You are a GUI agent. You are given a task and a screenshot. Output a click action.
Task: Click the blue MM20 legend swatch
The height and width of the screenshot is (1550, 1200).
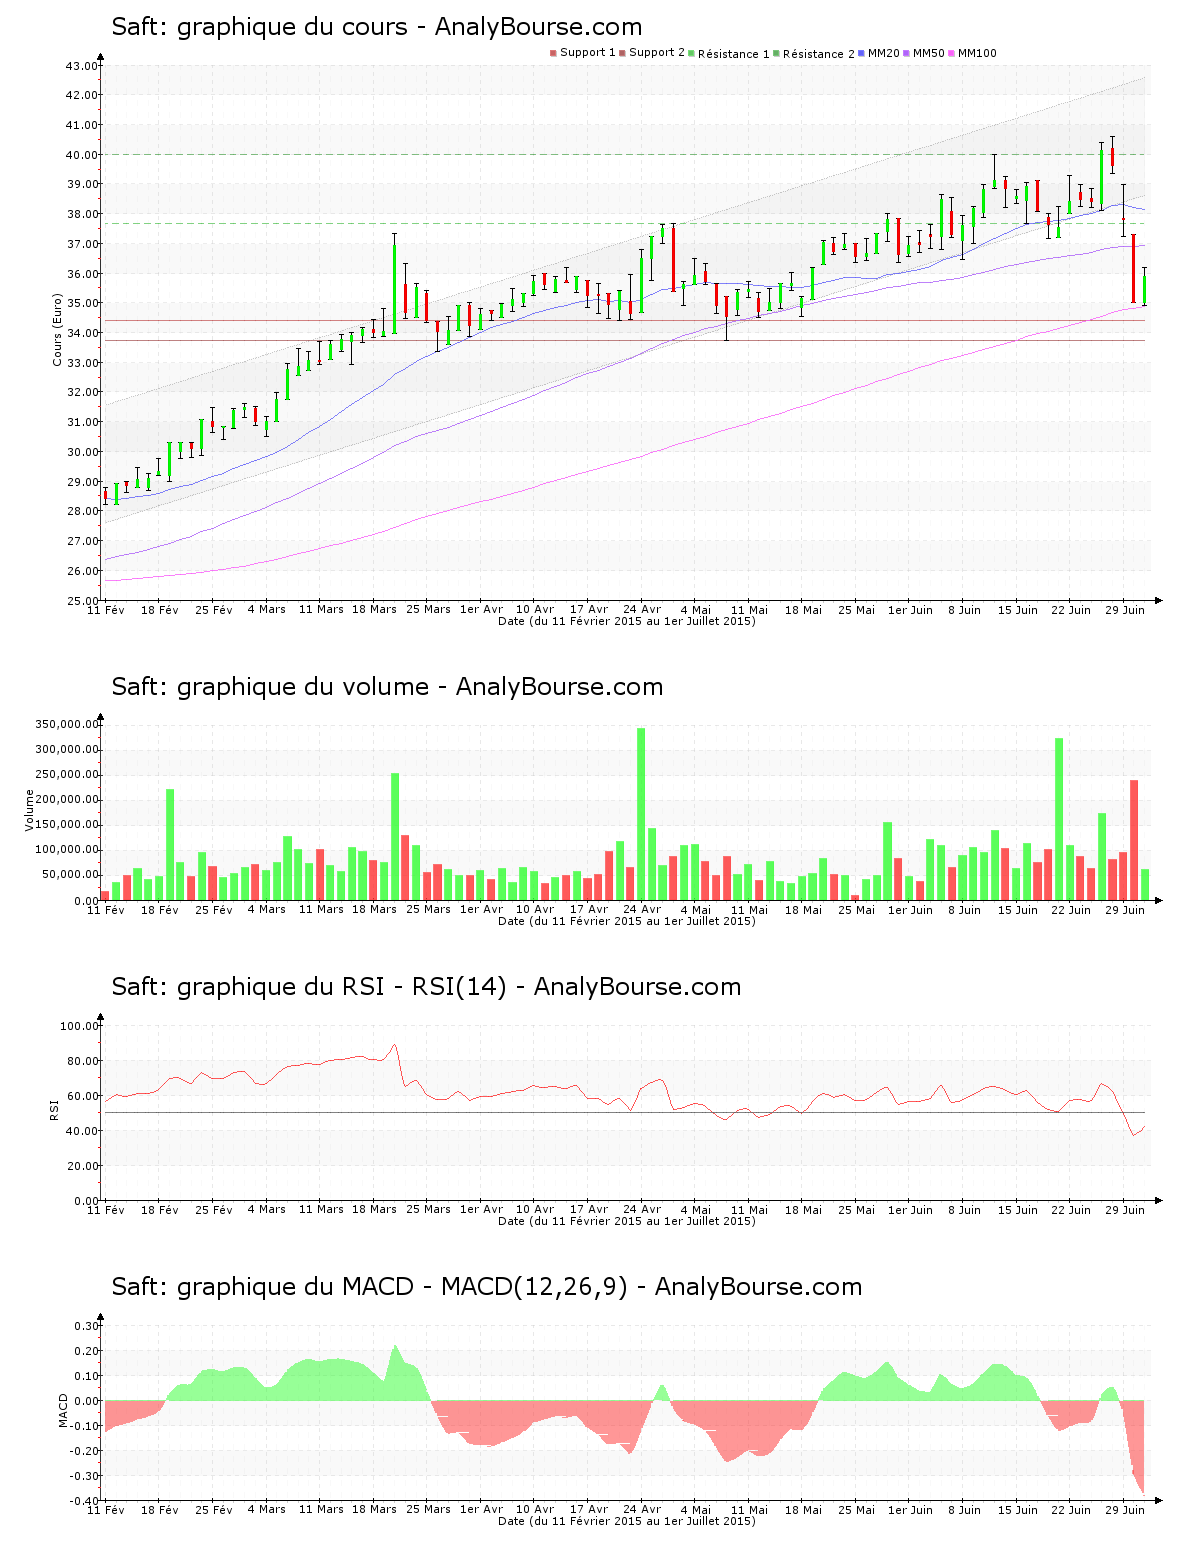pyautogui.click(x=861, y=53)
